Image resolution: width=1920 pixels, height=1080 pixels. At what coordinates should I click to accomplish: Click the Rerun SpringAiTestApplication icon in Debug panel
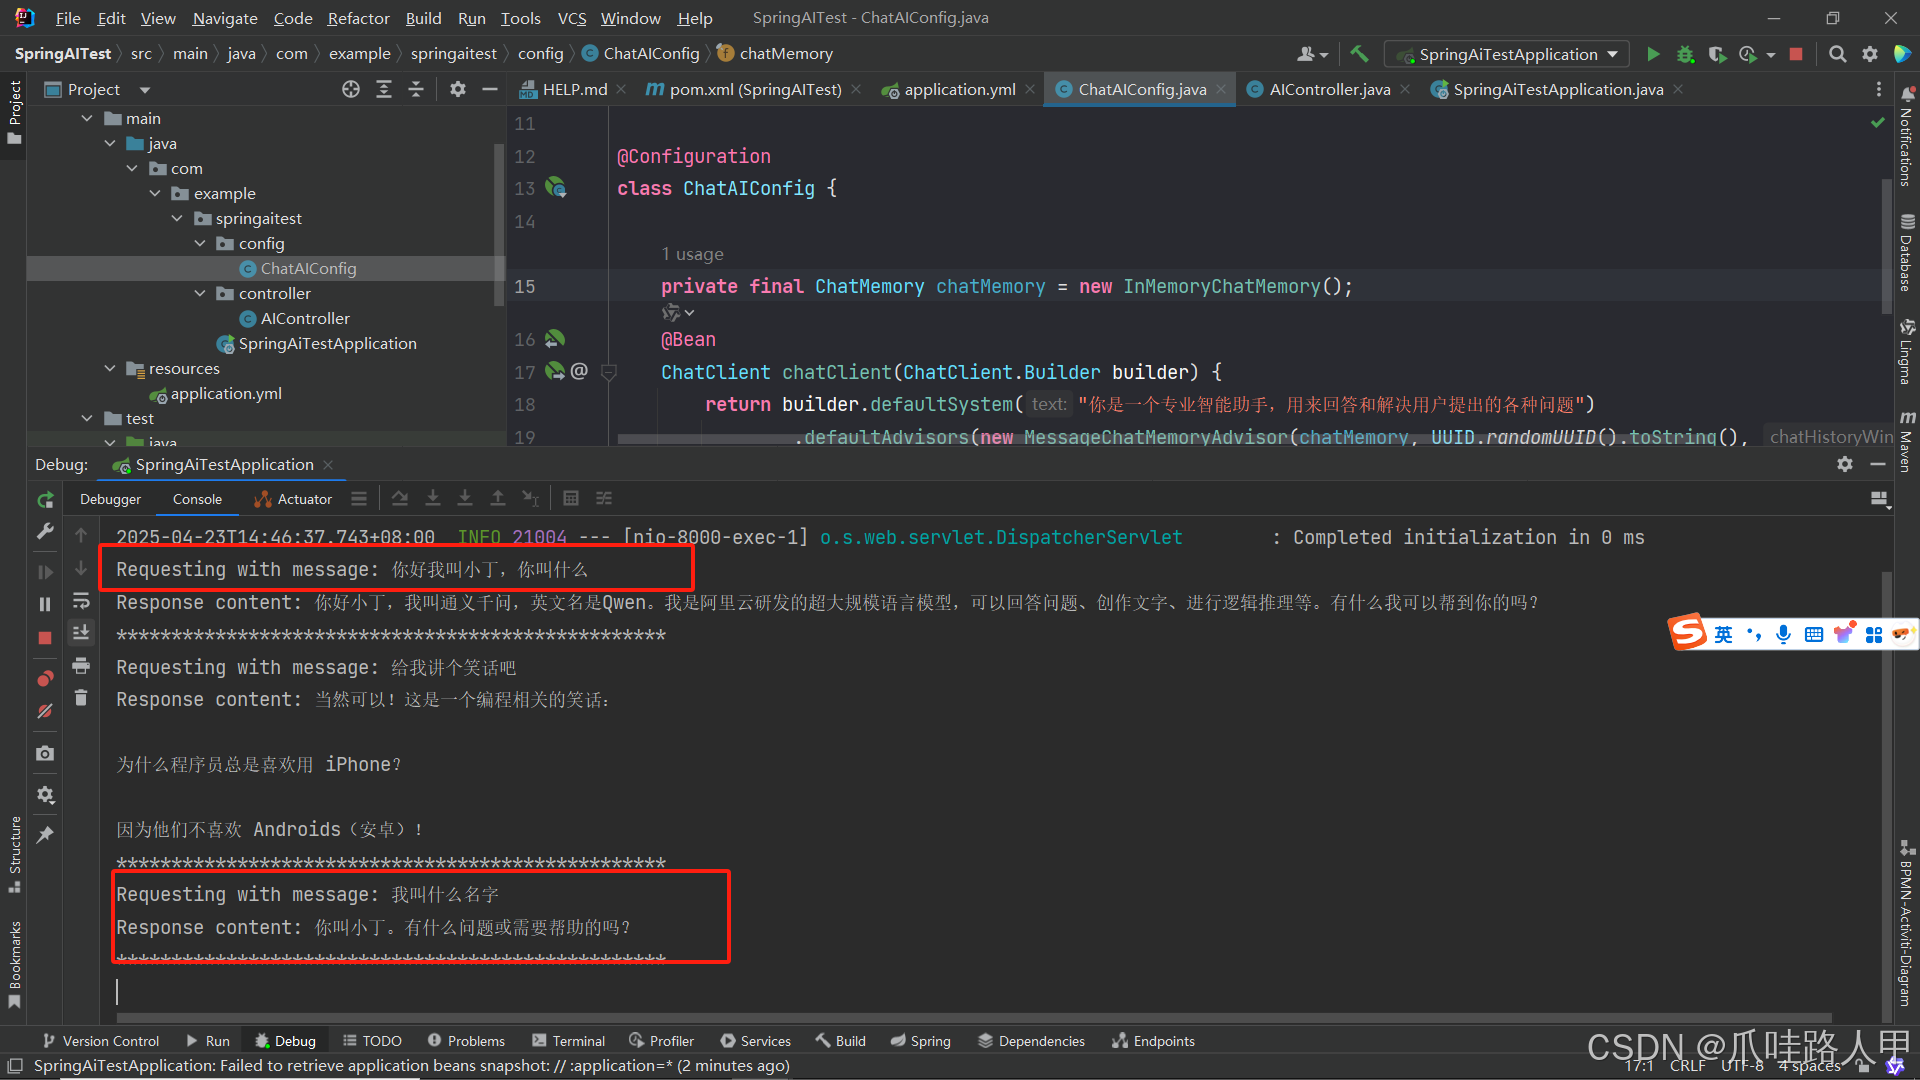[x=45, y=499]
